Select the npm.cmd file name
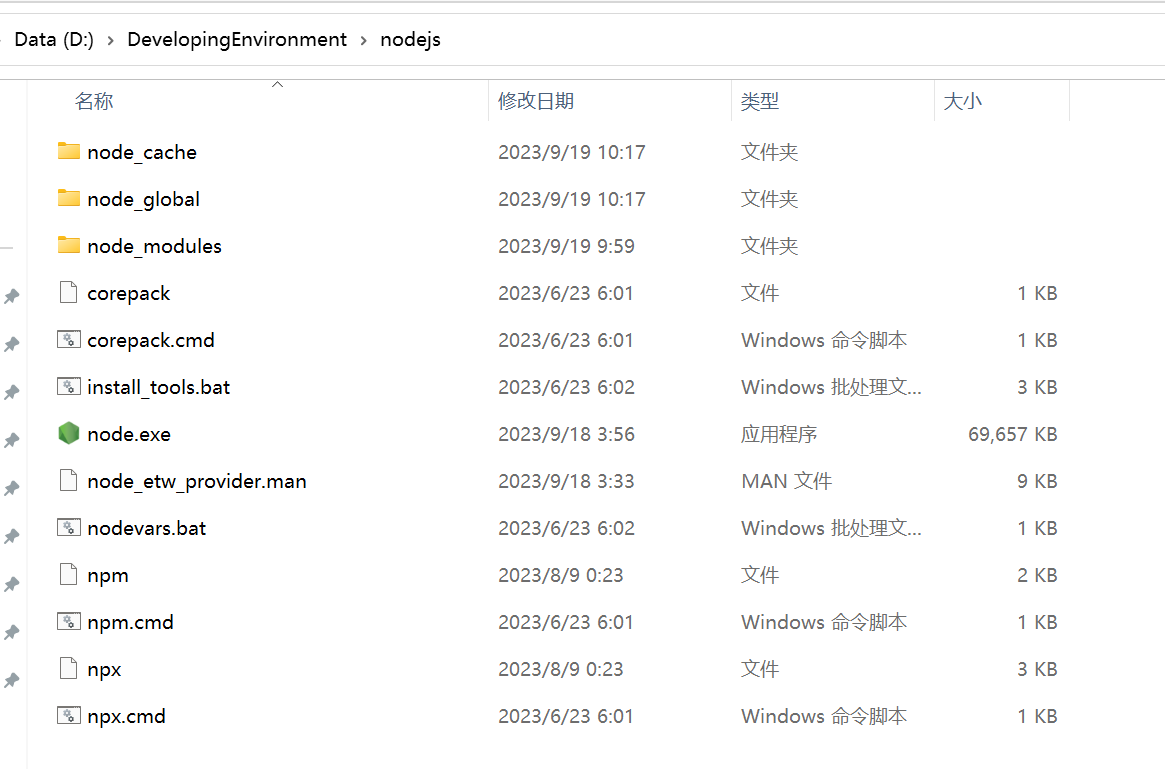The width and height of the screenshot is (1165, 769). tap(130, 622)
